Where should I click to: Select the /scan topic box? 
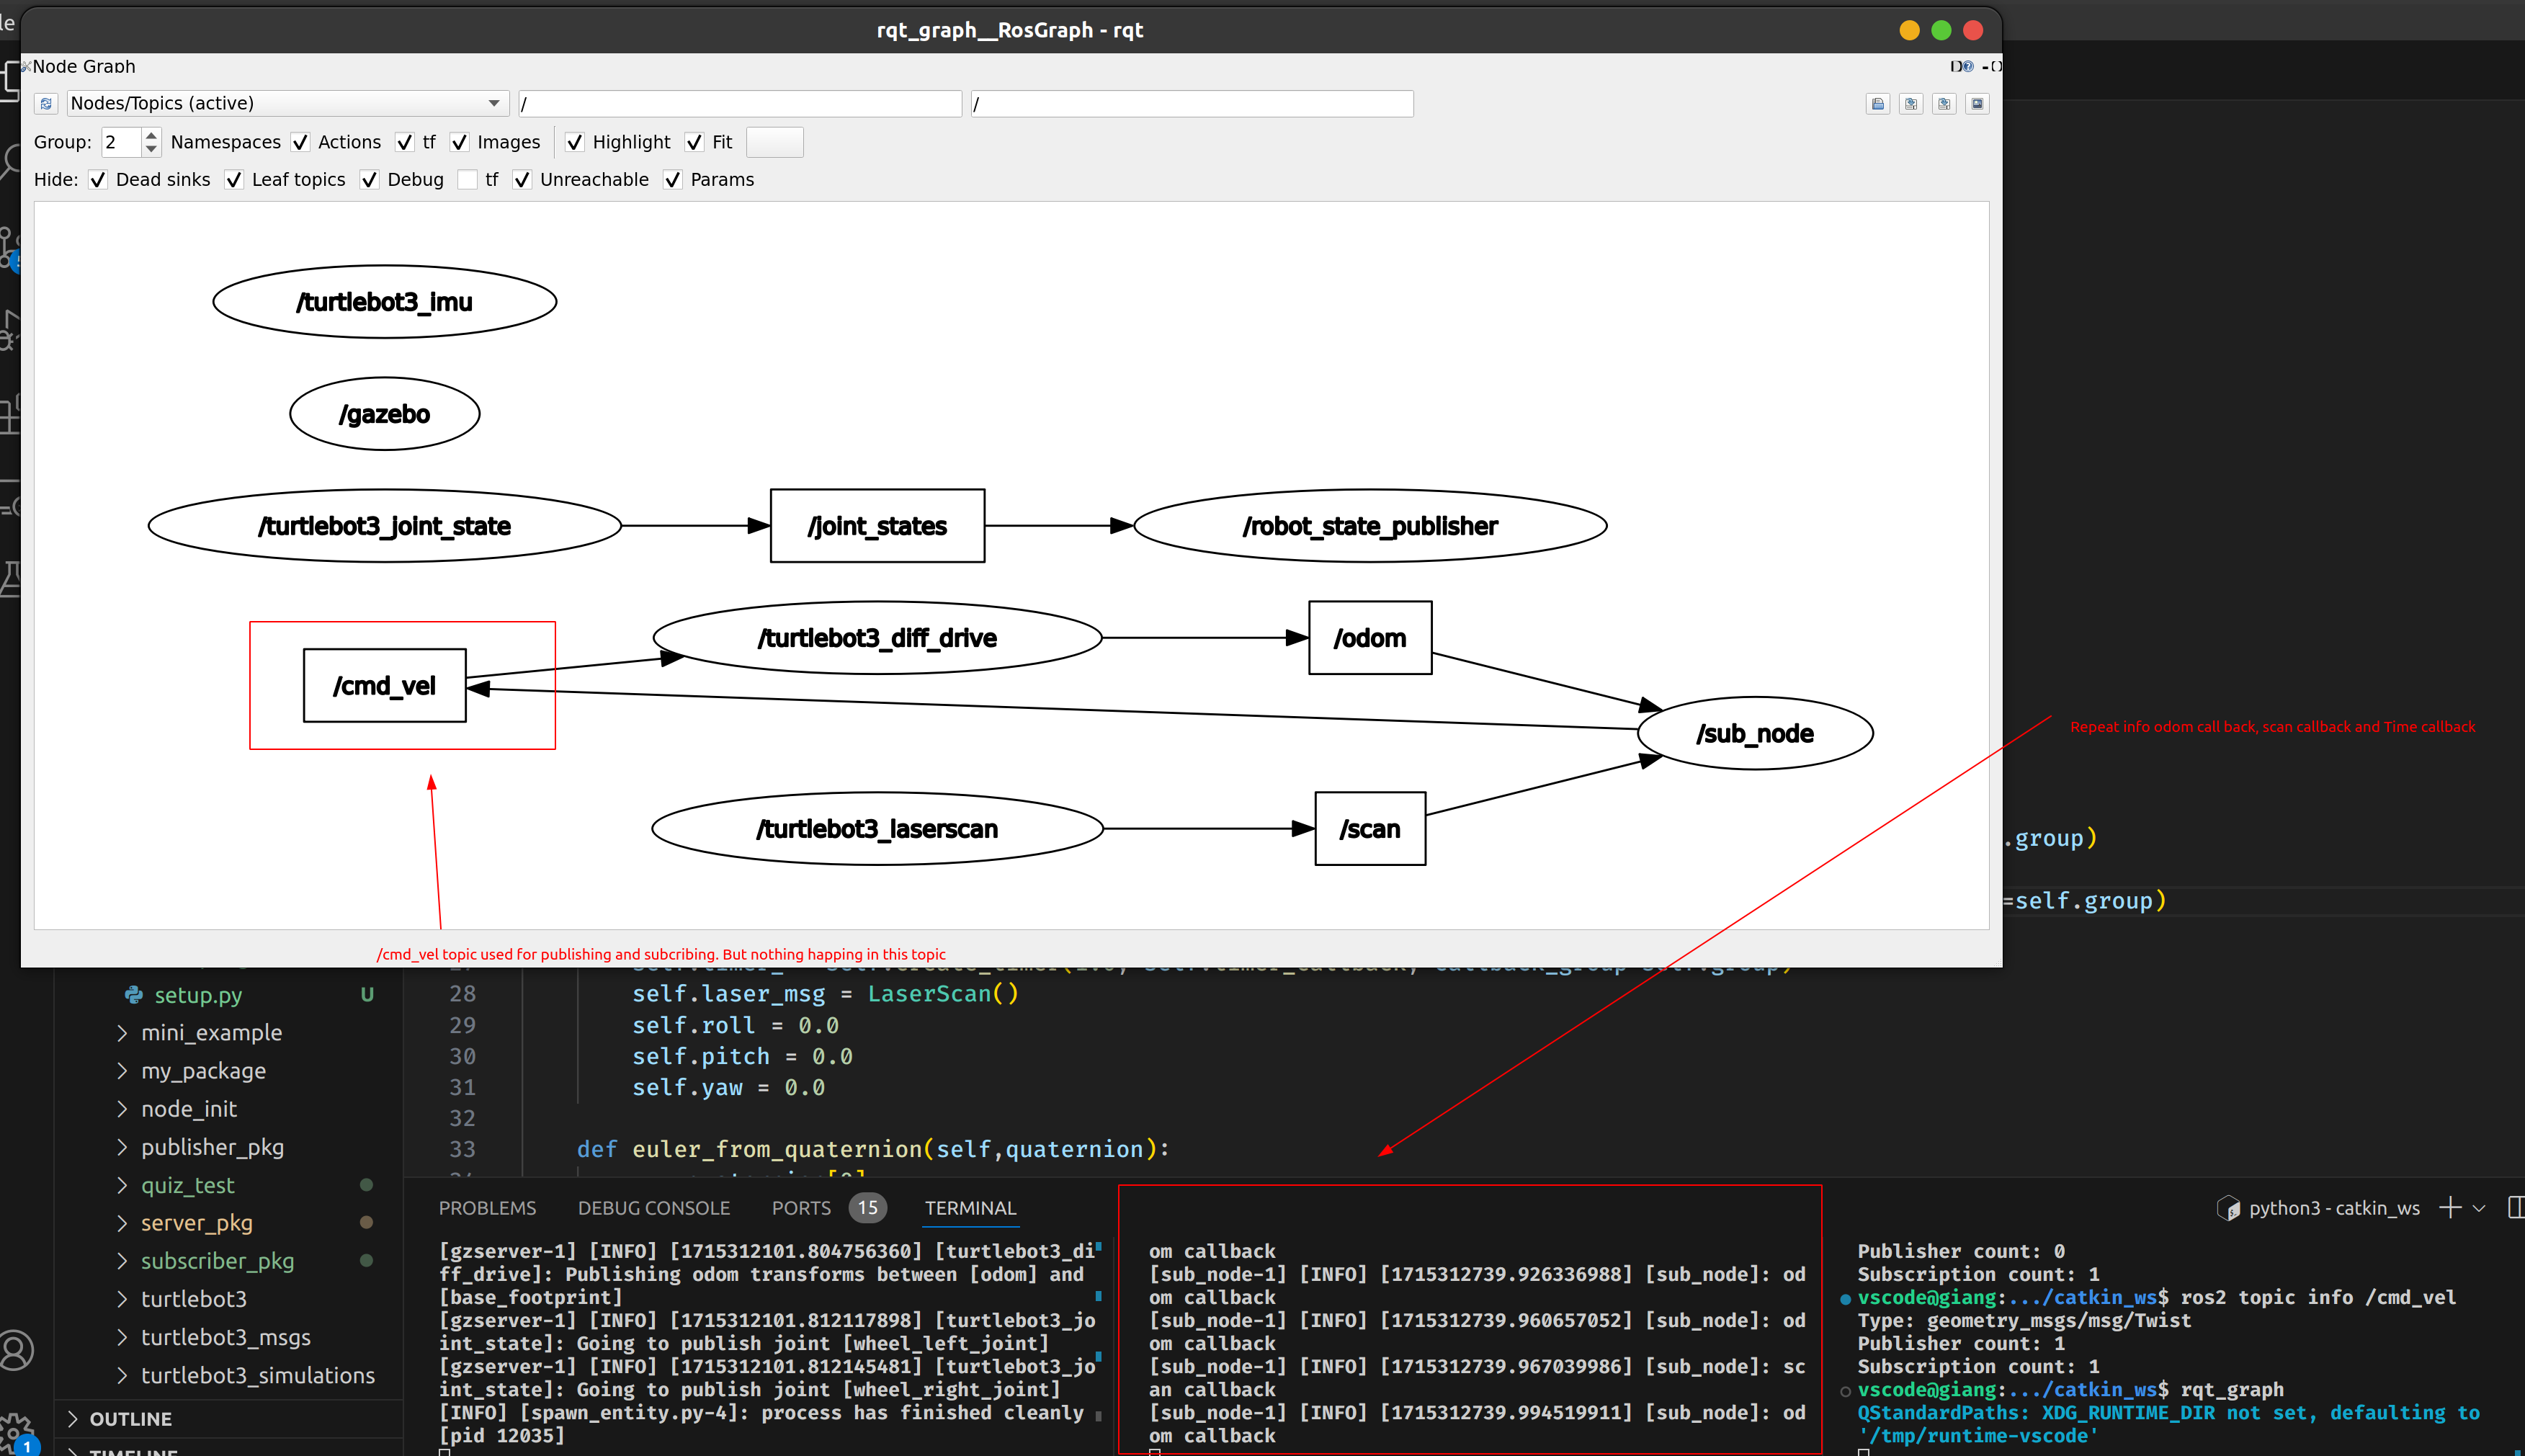(1370, 828)
